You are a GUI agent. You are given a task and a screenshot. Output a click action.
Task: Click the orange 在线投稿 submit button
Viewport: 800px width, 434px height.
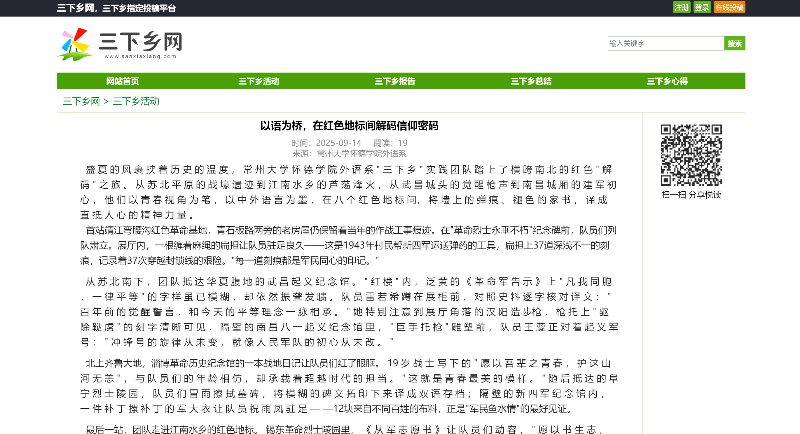(730, 7)
